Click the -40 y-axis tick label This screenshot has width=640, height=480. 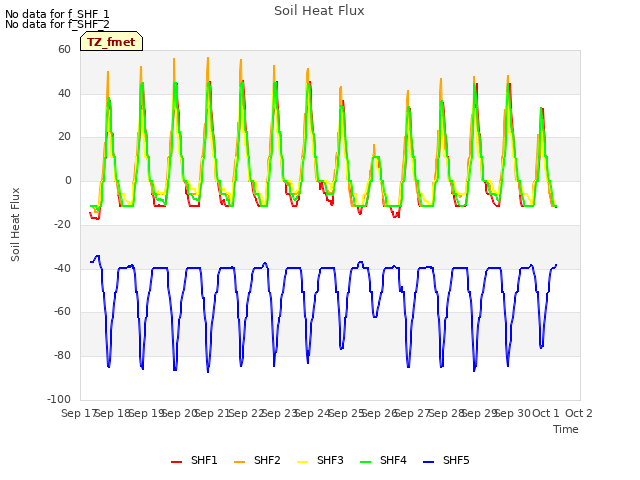click(62, 268)
